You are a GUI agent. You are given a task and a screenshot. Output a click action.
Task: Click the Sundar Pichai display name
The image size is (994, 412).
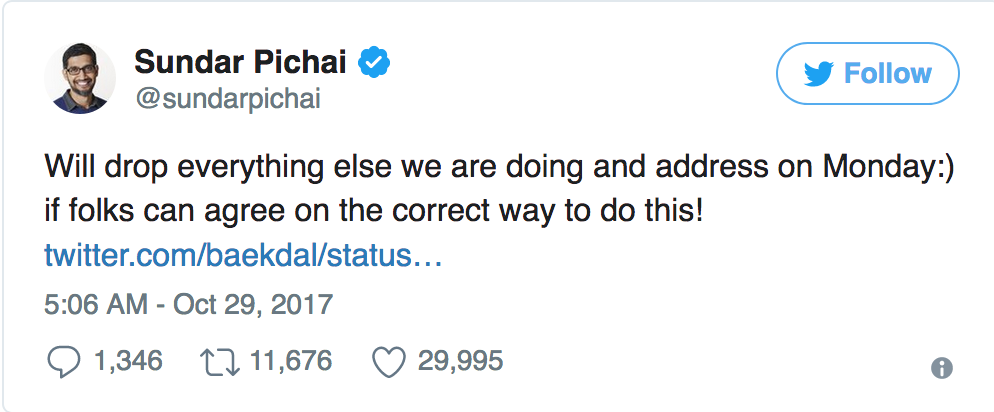(240, 64)
